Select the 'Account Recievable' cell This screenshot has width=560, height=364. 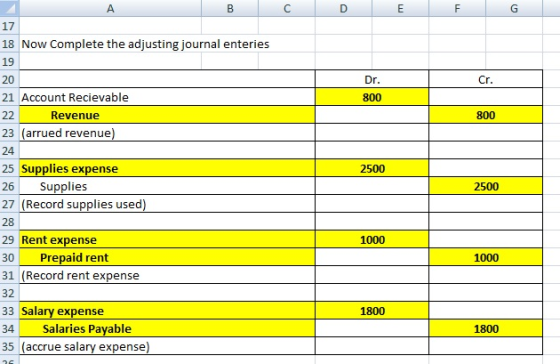pyautogui.click(x=167, y=97)
